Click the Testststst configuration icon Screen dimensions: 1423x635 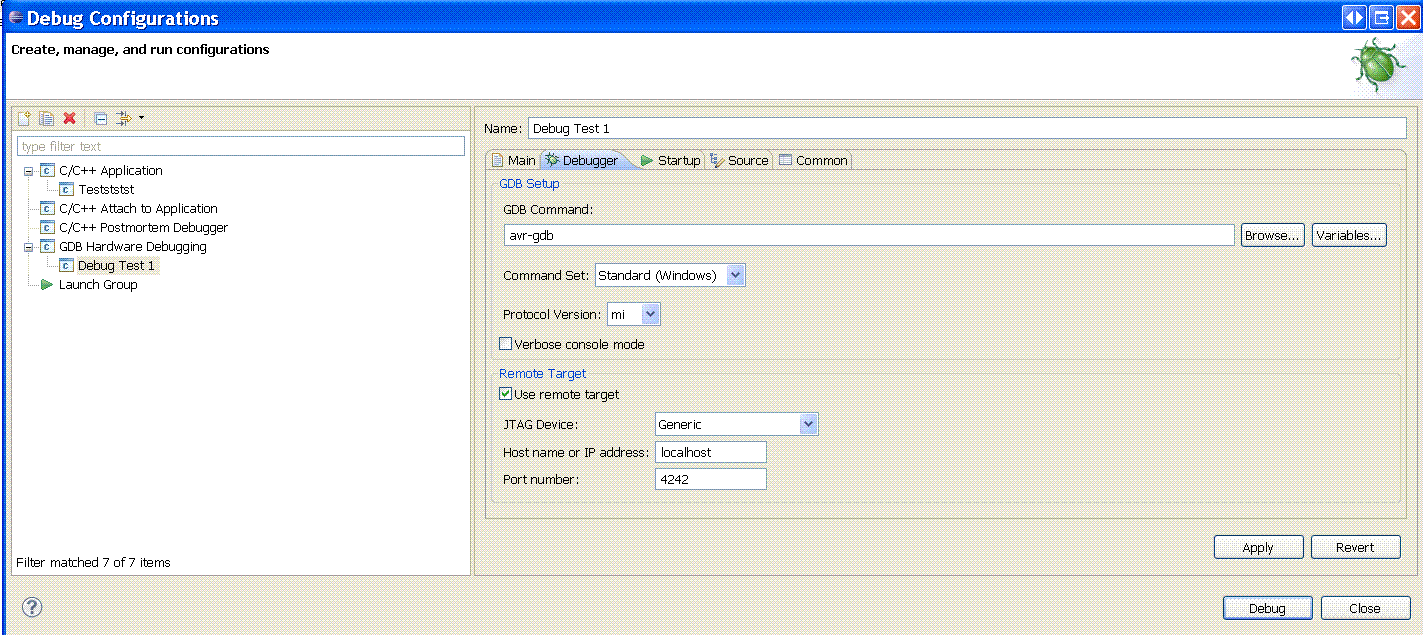click(x=66, y=190)
